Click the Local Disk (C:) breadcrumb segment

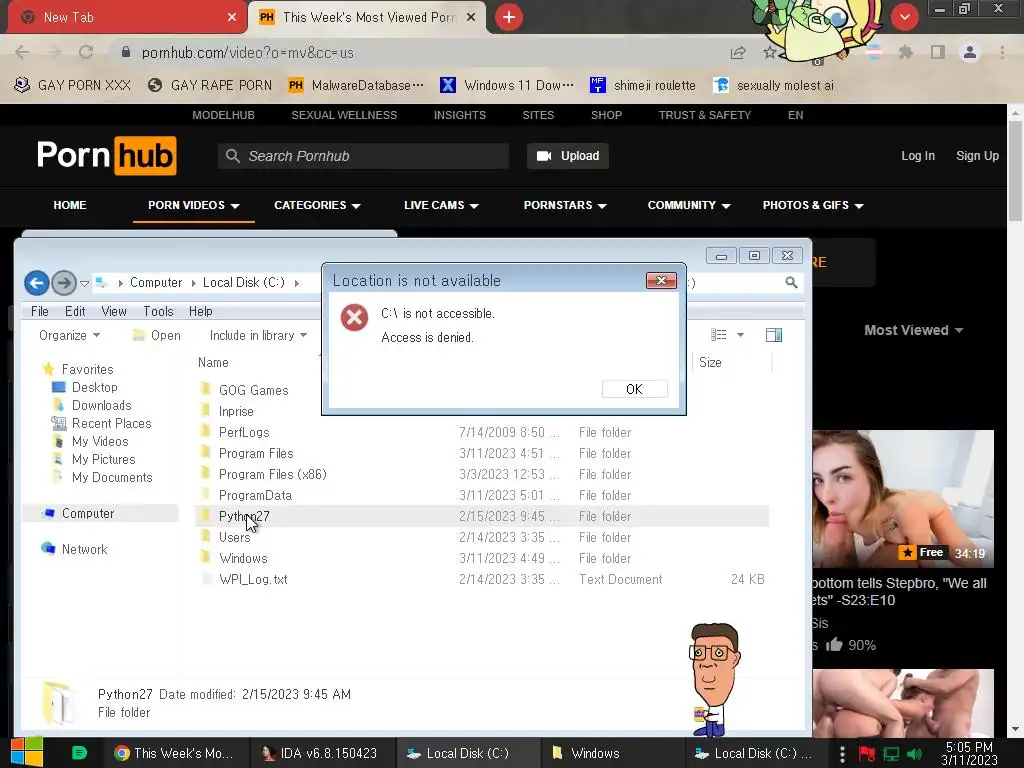pos(244,283)
